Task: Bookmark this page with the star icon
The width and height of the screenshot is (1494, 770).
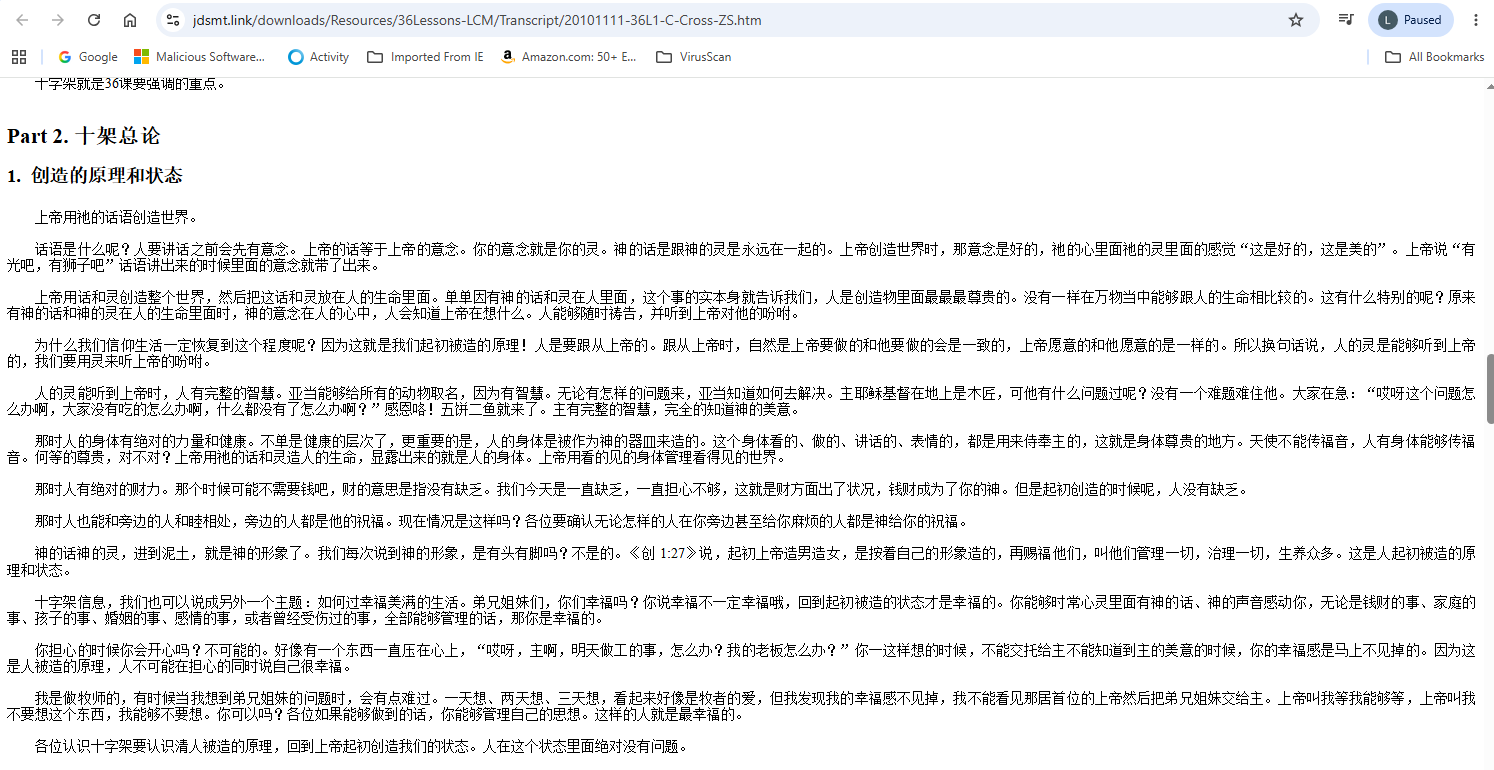Action: 1296,20
